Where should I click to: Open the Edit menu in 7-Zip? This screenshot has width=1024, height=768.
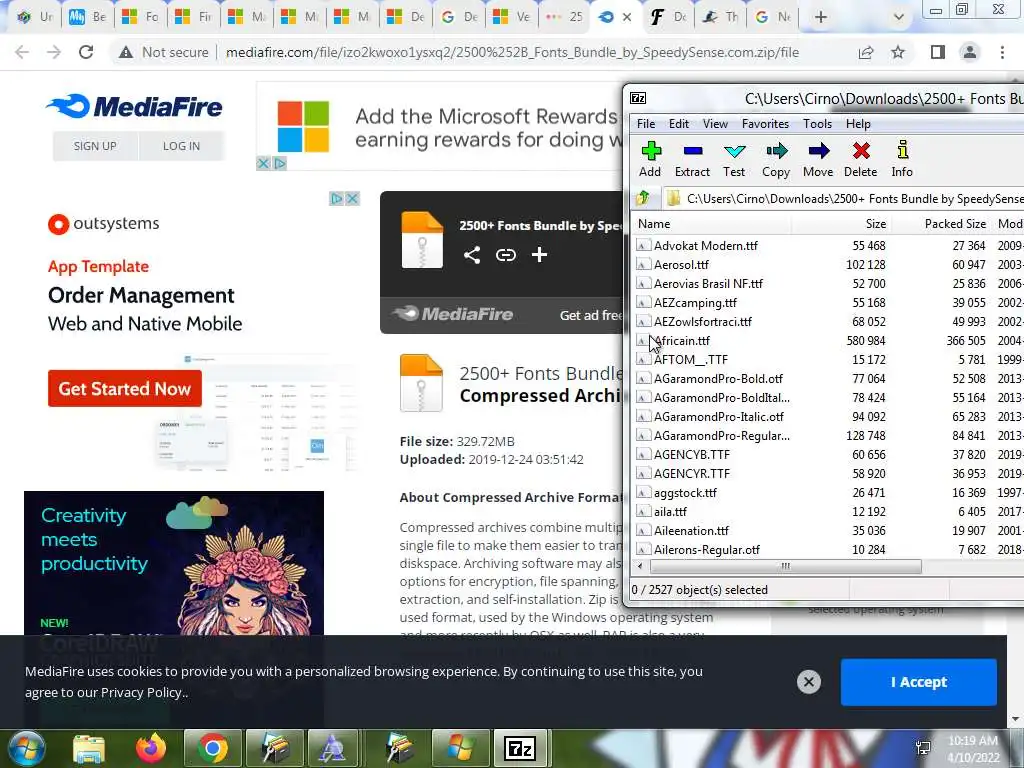(679, 123)
